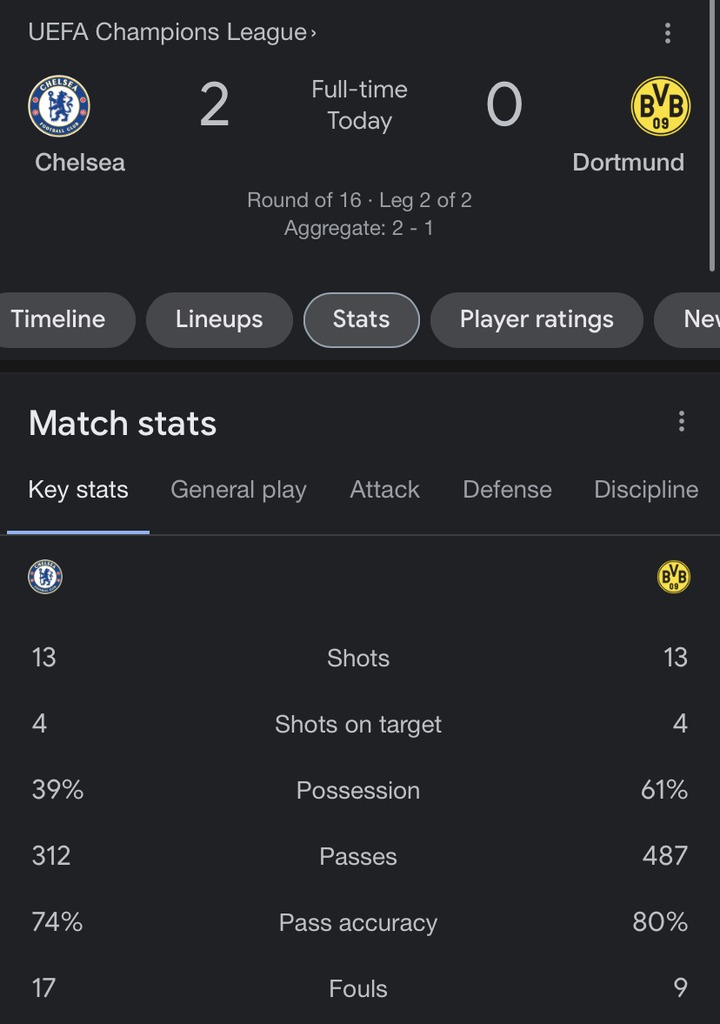Click the Dortmund team name

click(x=628, y=162)
